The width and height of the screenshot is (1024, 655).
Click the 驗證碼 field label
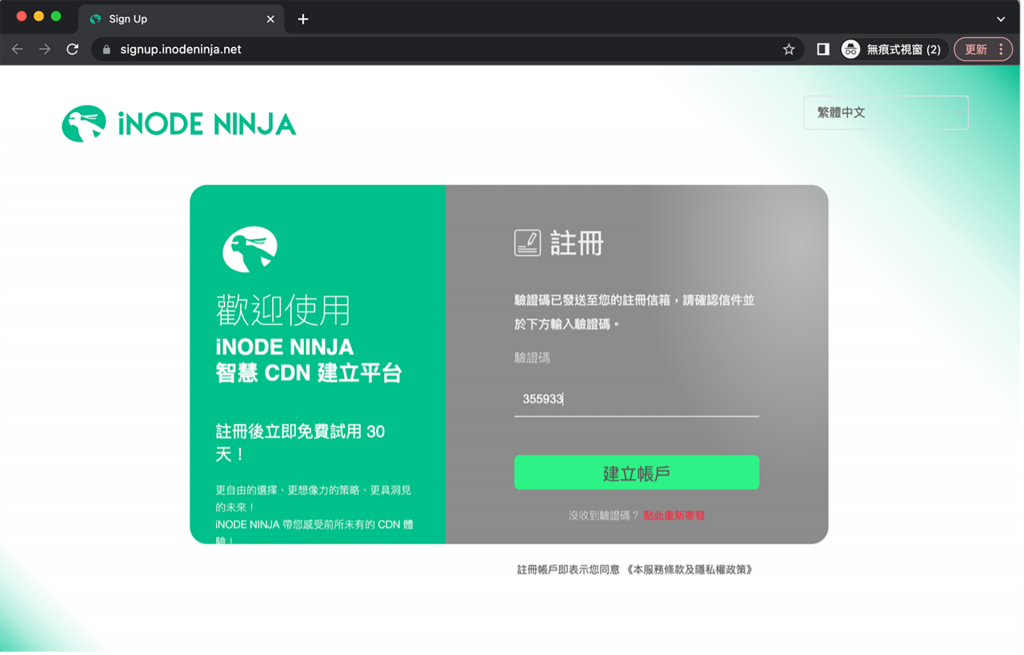(532, 358)
